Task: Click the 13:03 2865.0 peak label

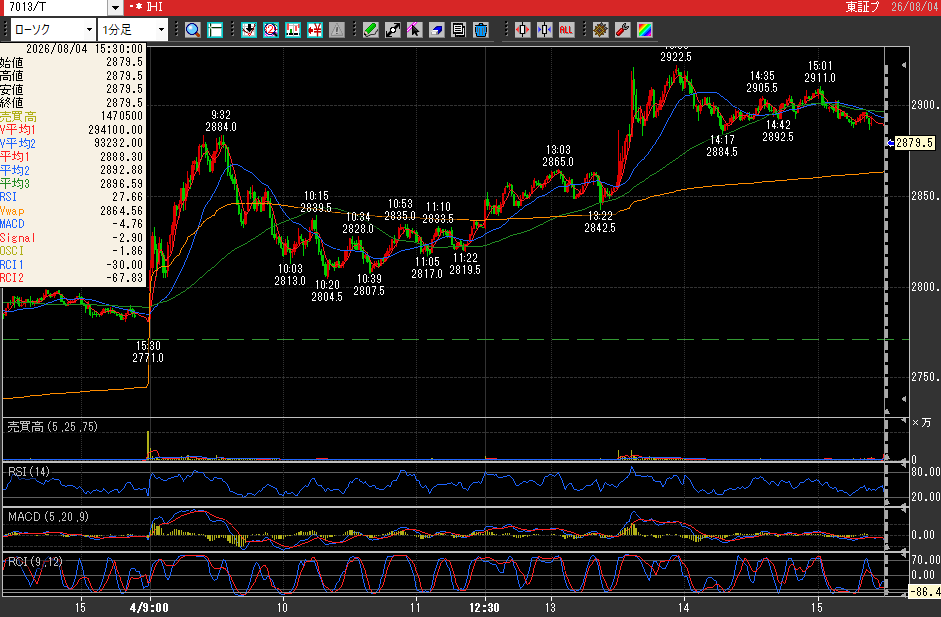Action: point(558,155)
